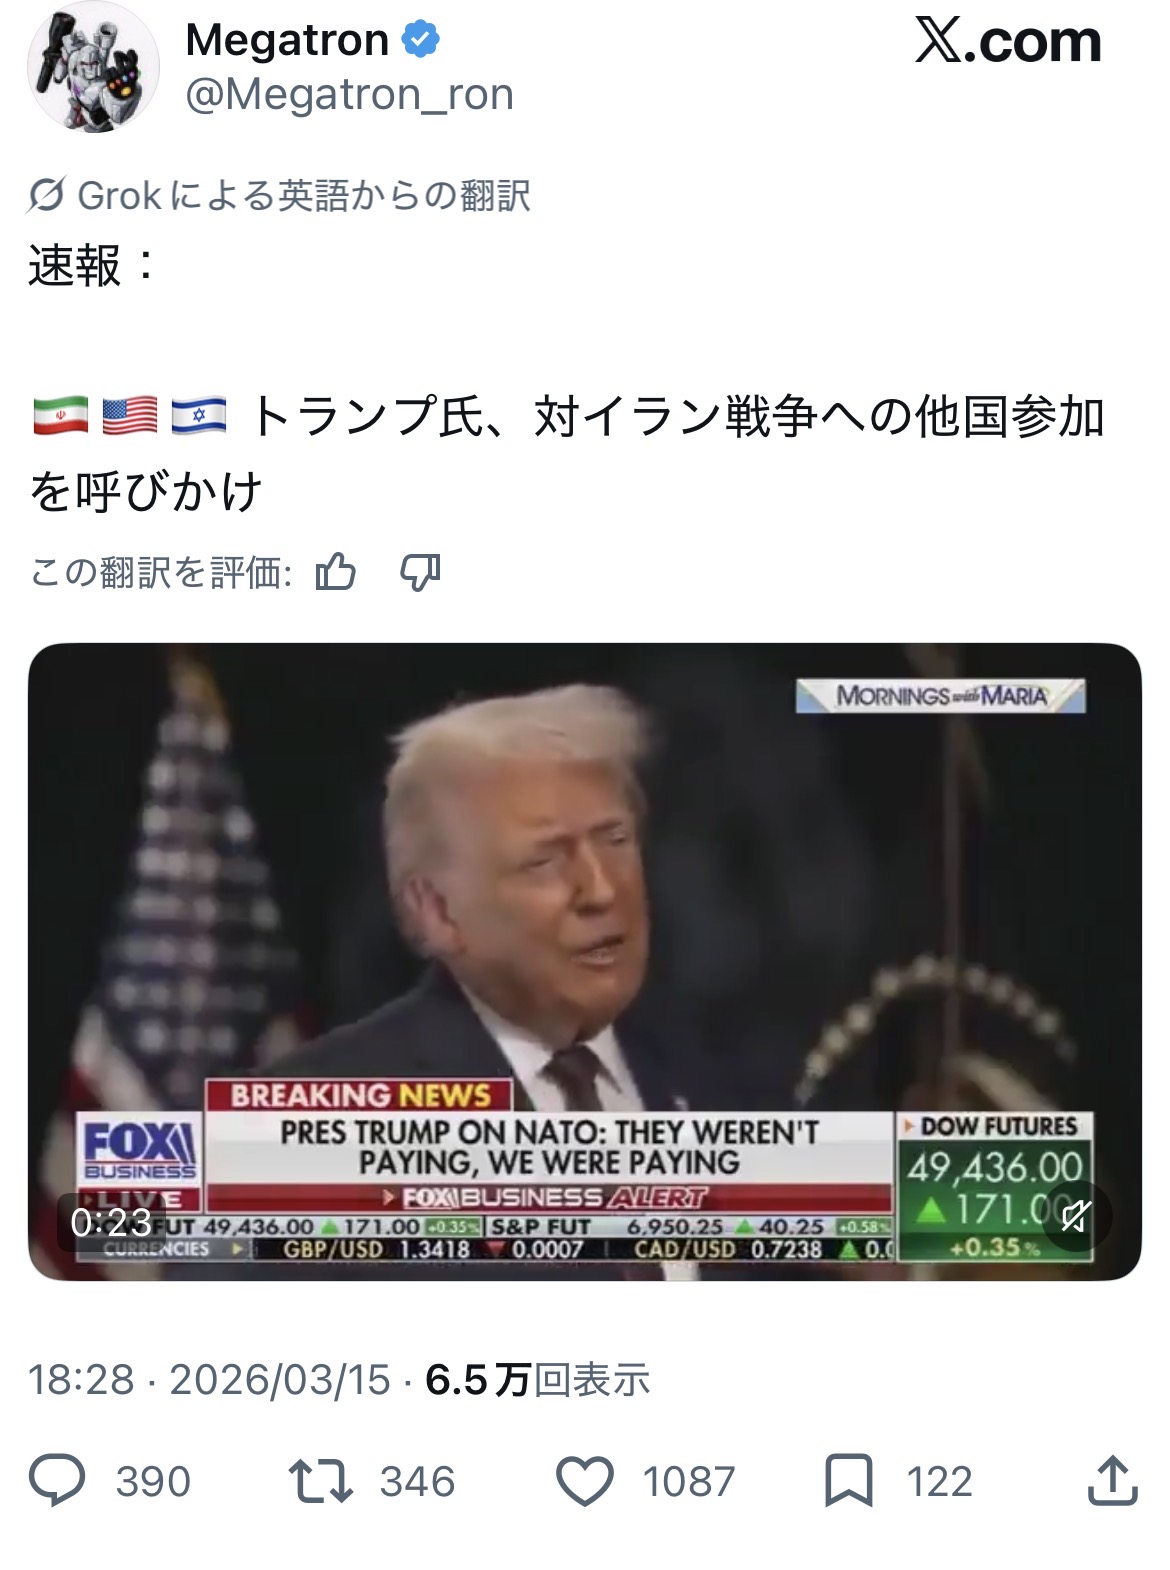The image size is (1170, 1570).
Task: Open the @Megatron_ron handle
Action: tap(349, 94)
